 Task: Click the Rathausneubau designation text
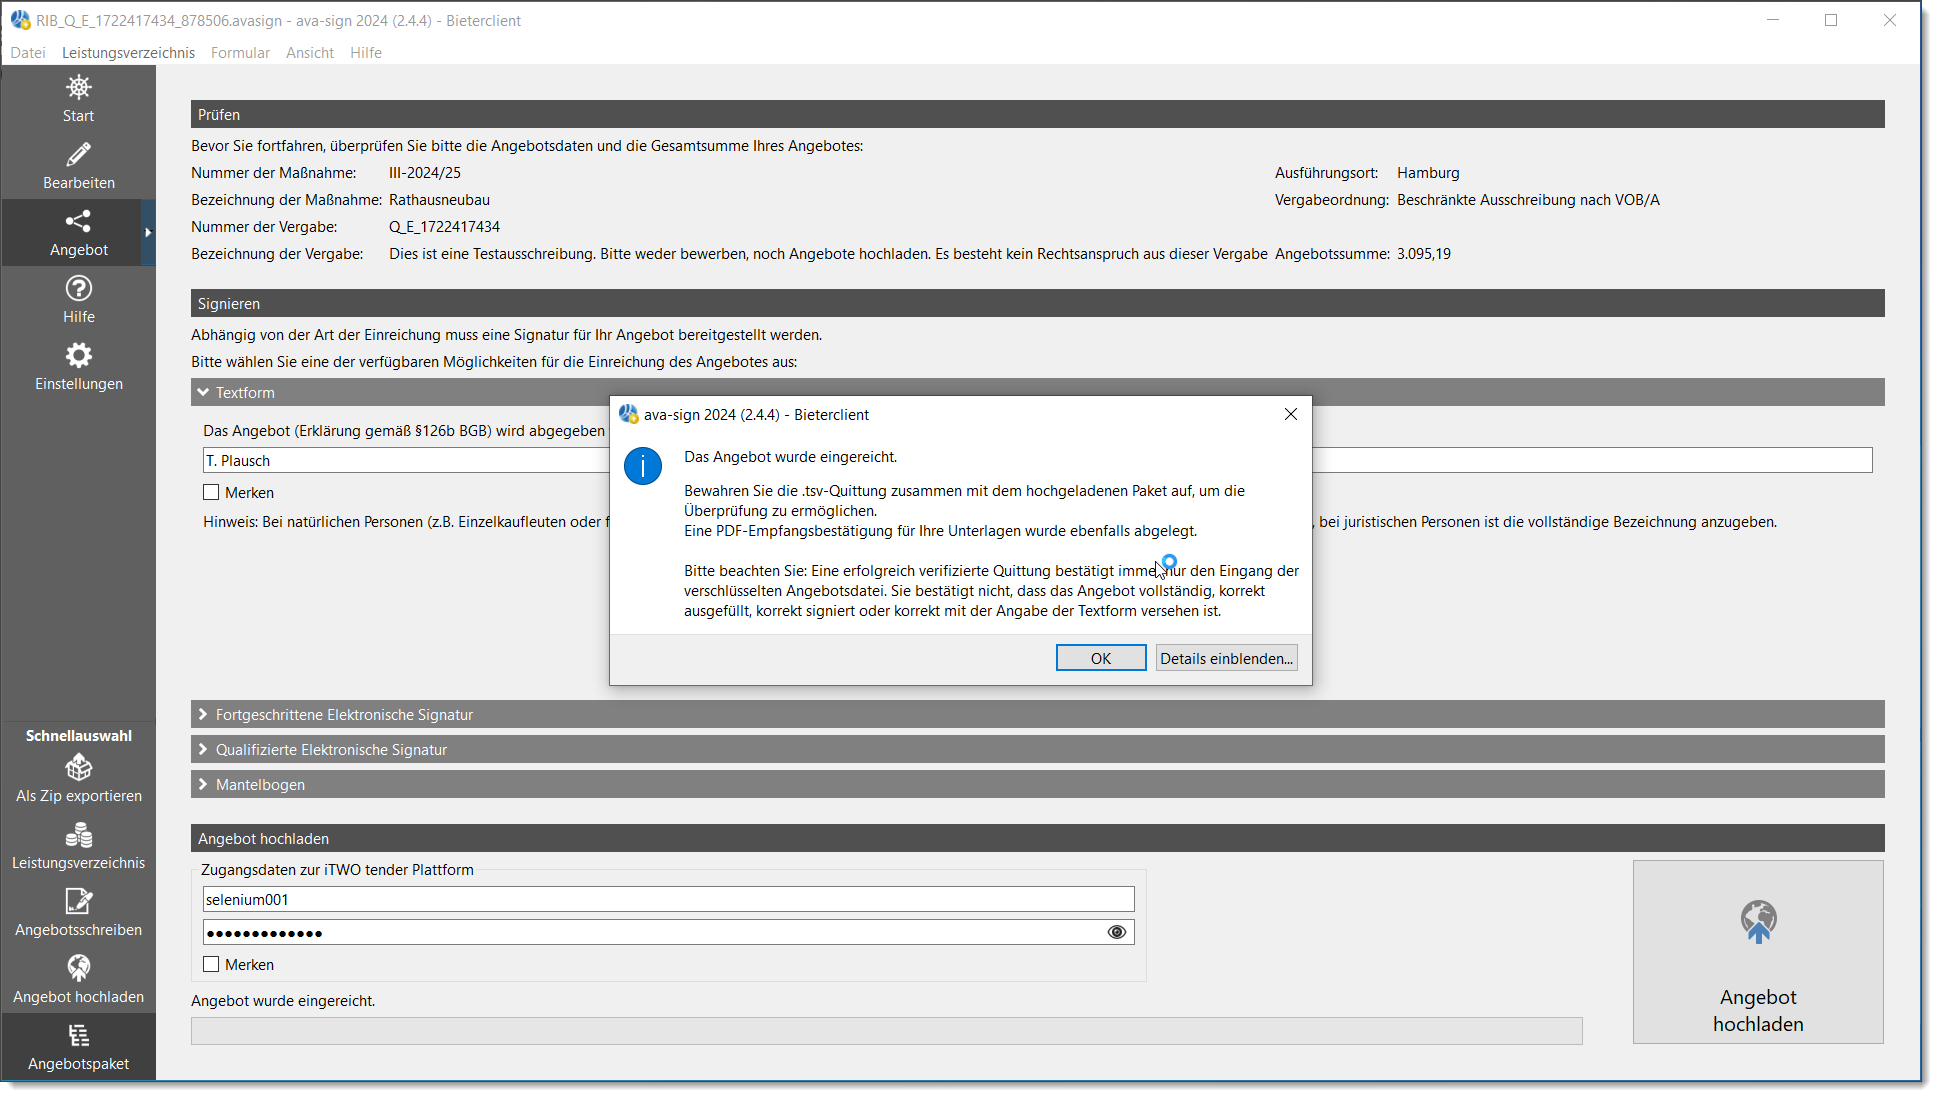[x=439, y=199]
